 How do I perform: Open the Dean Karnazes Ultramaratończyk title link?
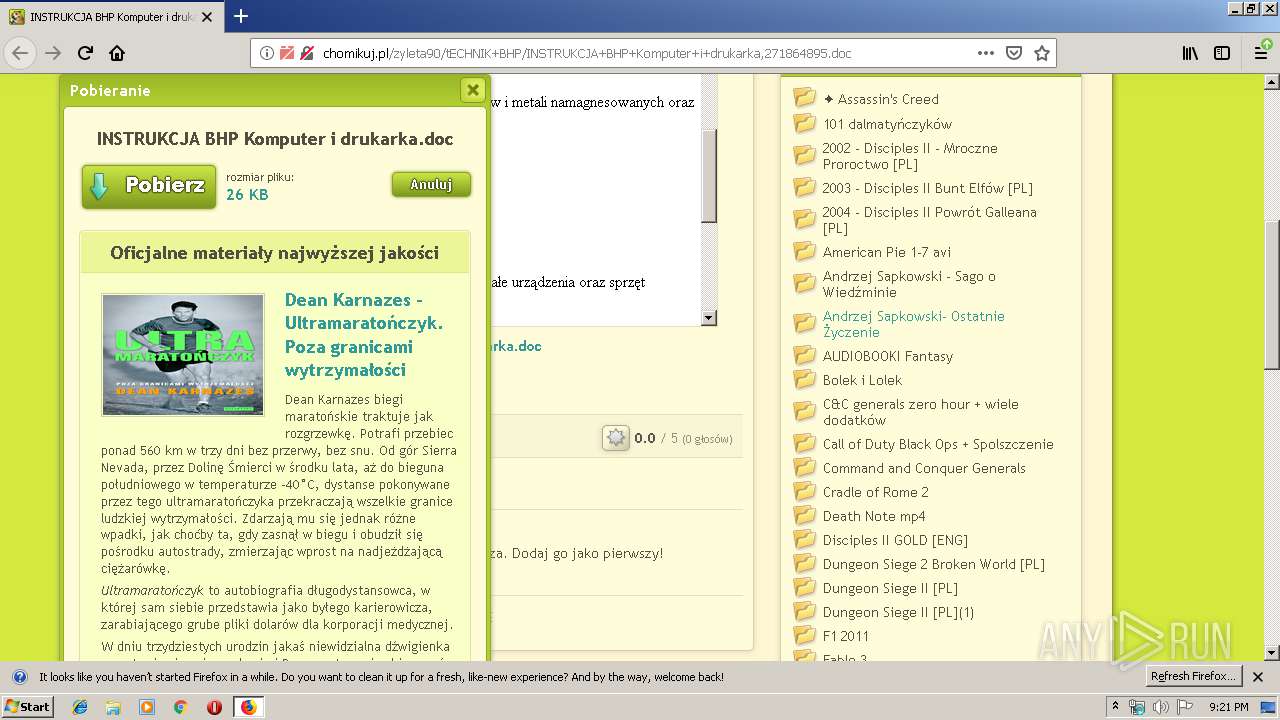[364, 335]
